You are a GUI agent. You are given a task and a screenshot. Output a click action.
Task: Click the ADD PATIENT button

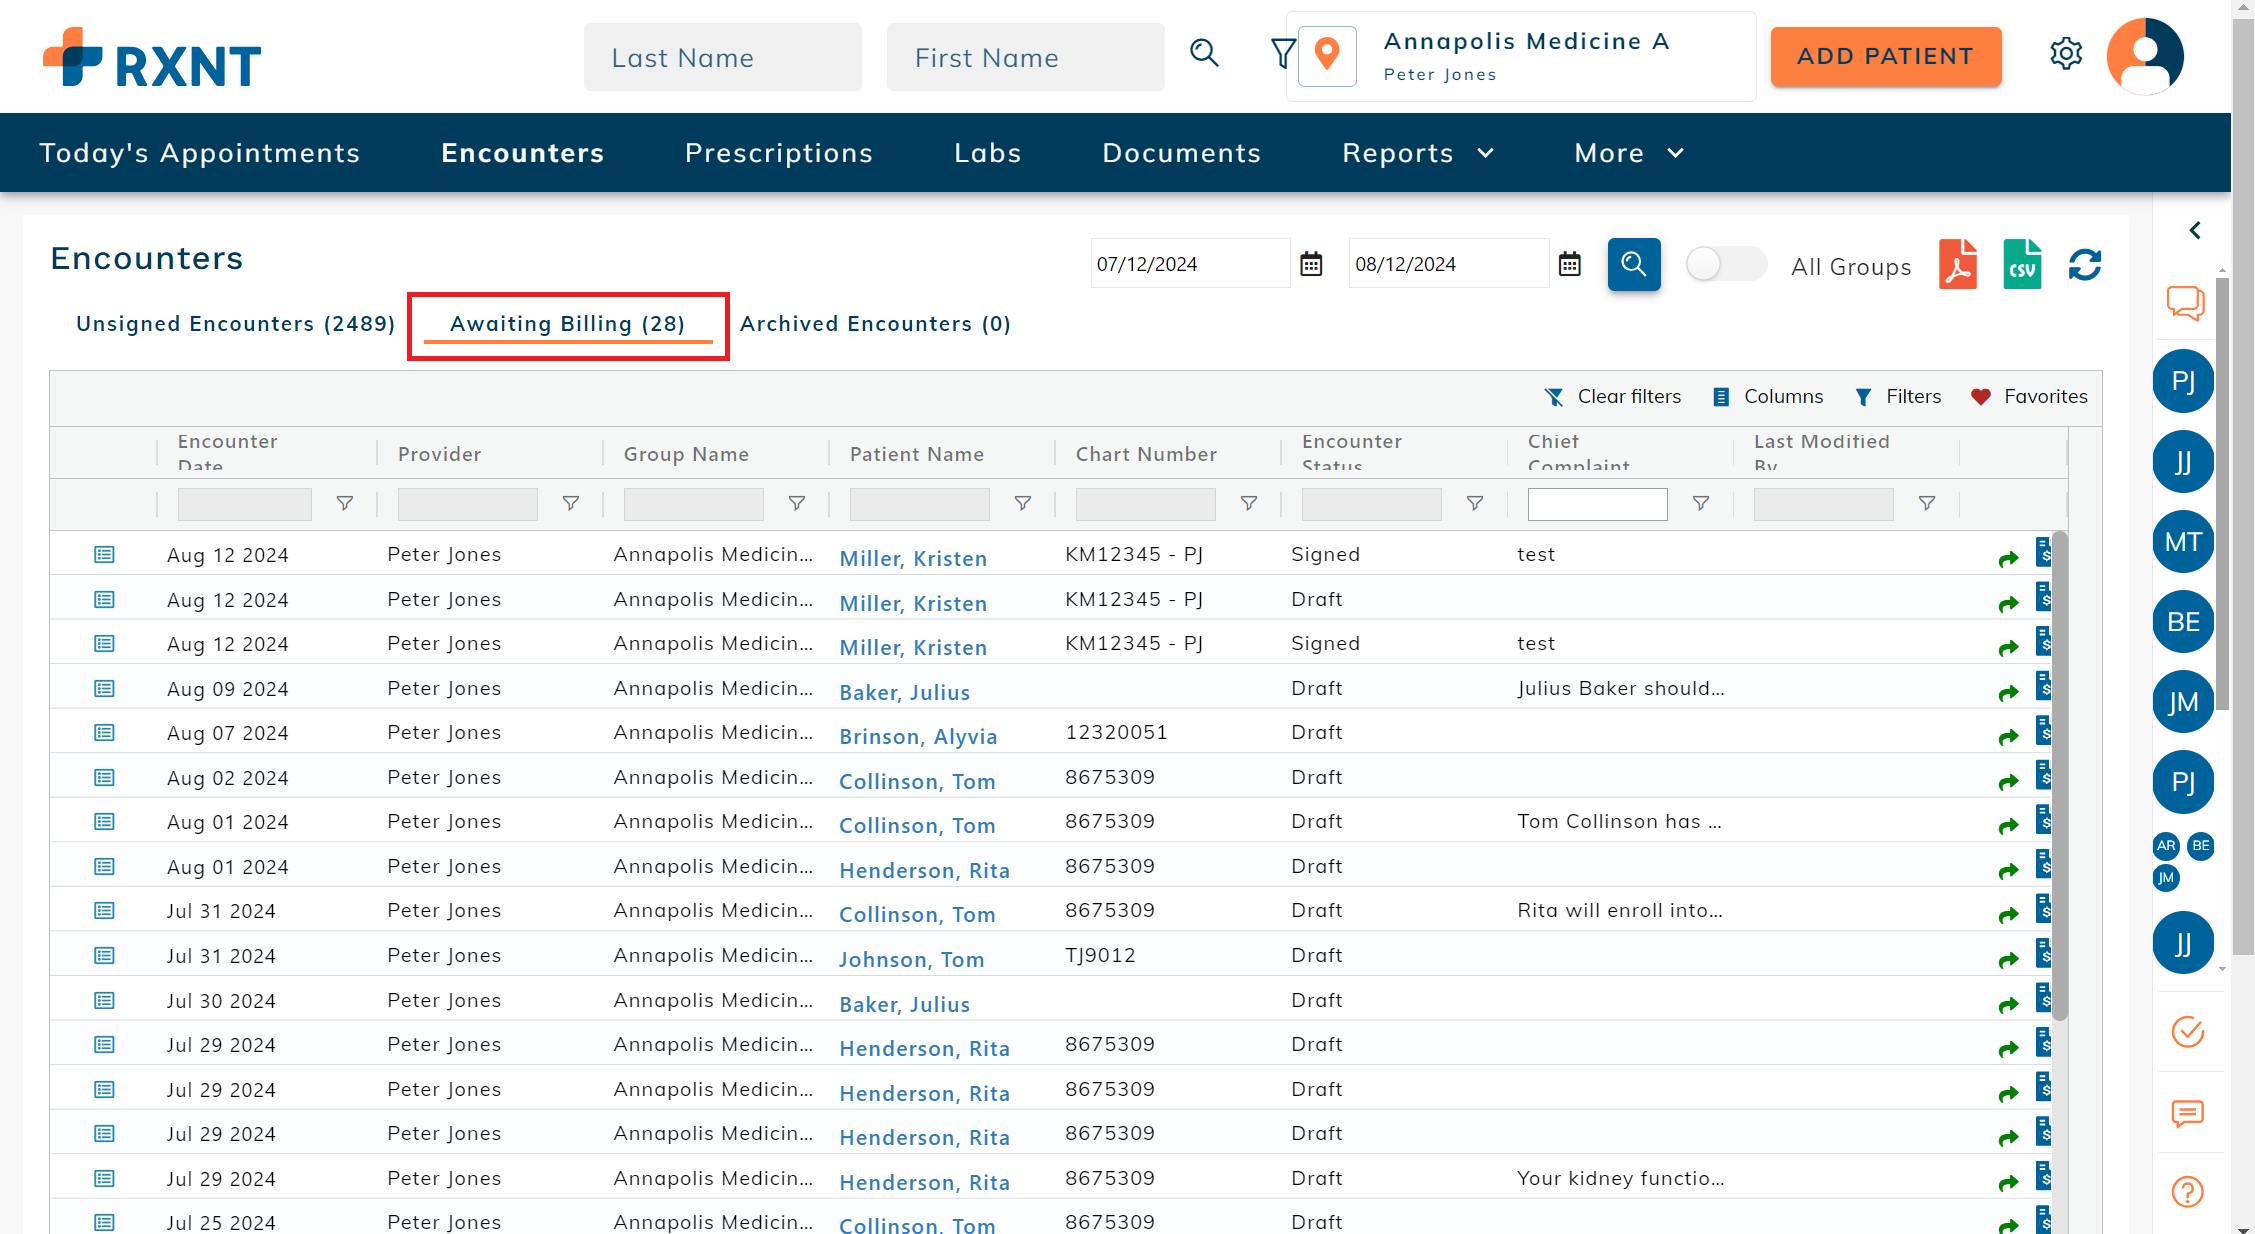point(1886,56)
